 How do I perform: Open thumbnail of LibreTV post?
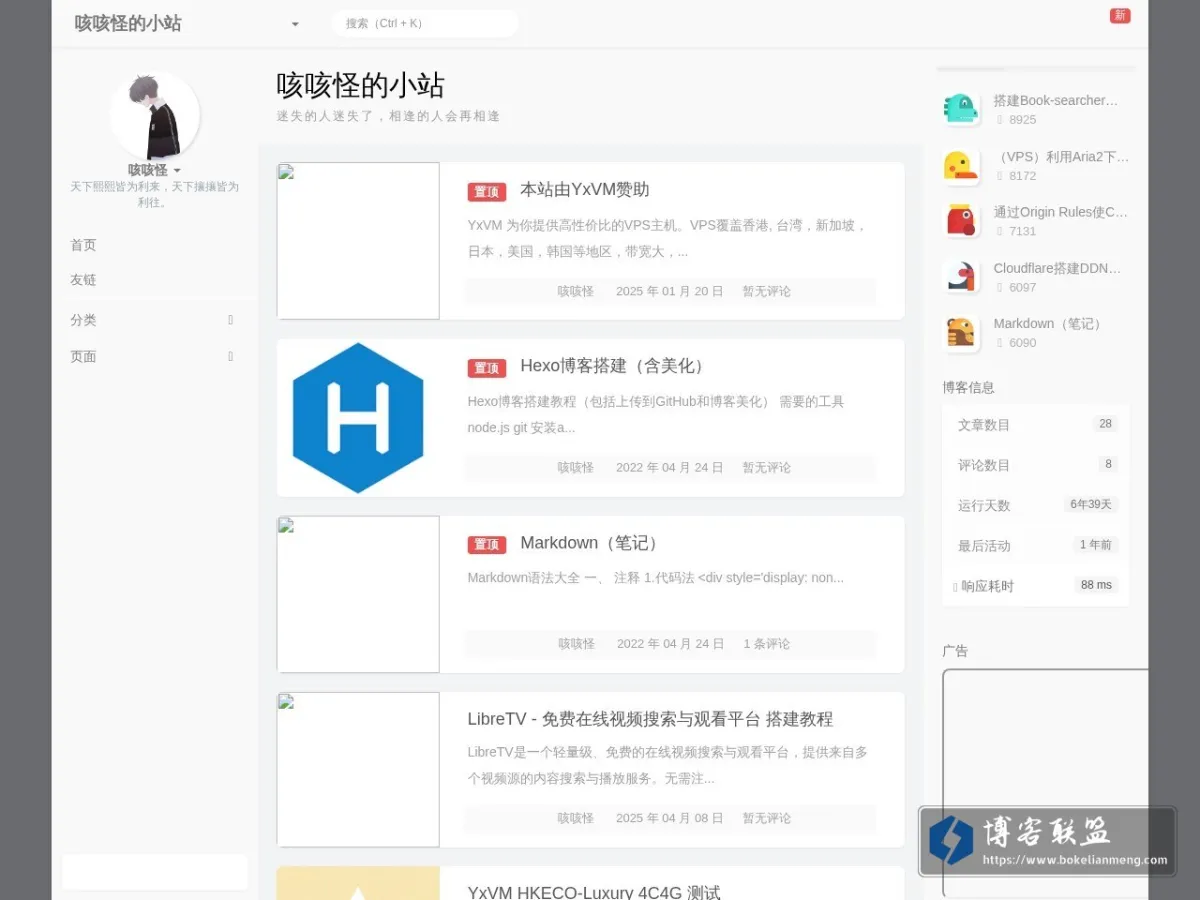pos(358,770)
